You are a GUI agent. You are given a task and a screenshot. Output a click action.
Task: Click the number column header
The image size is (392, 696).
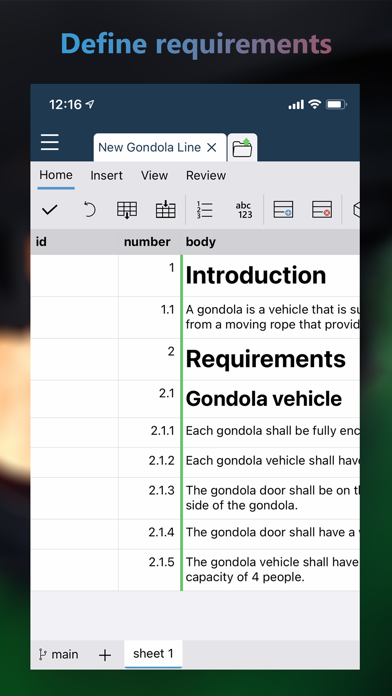click(x=147, y=242)
